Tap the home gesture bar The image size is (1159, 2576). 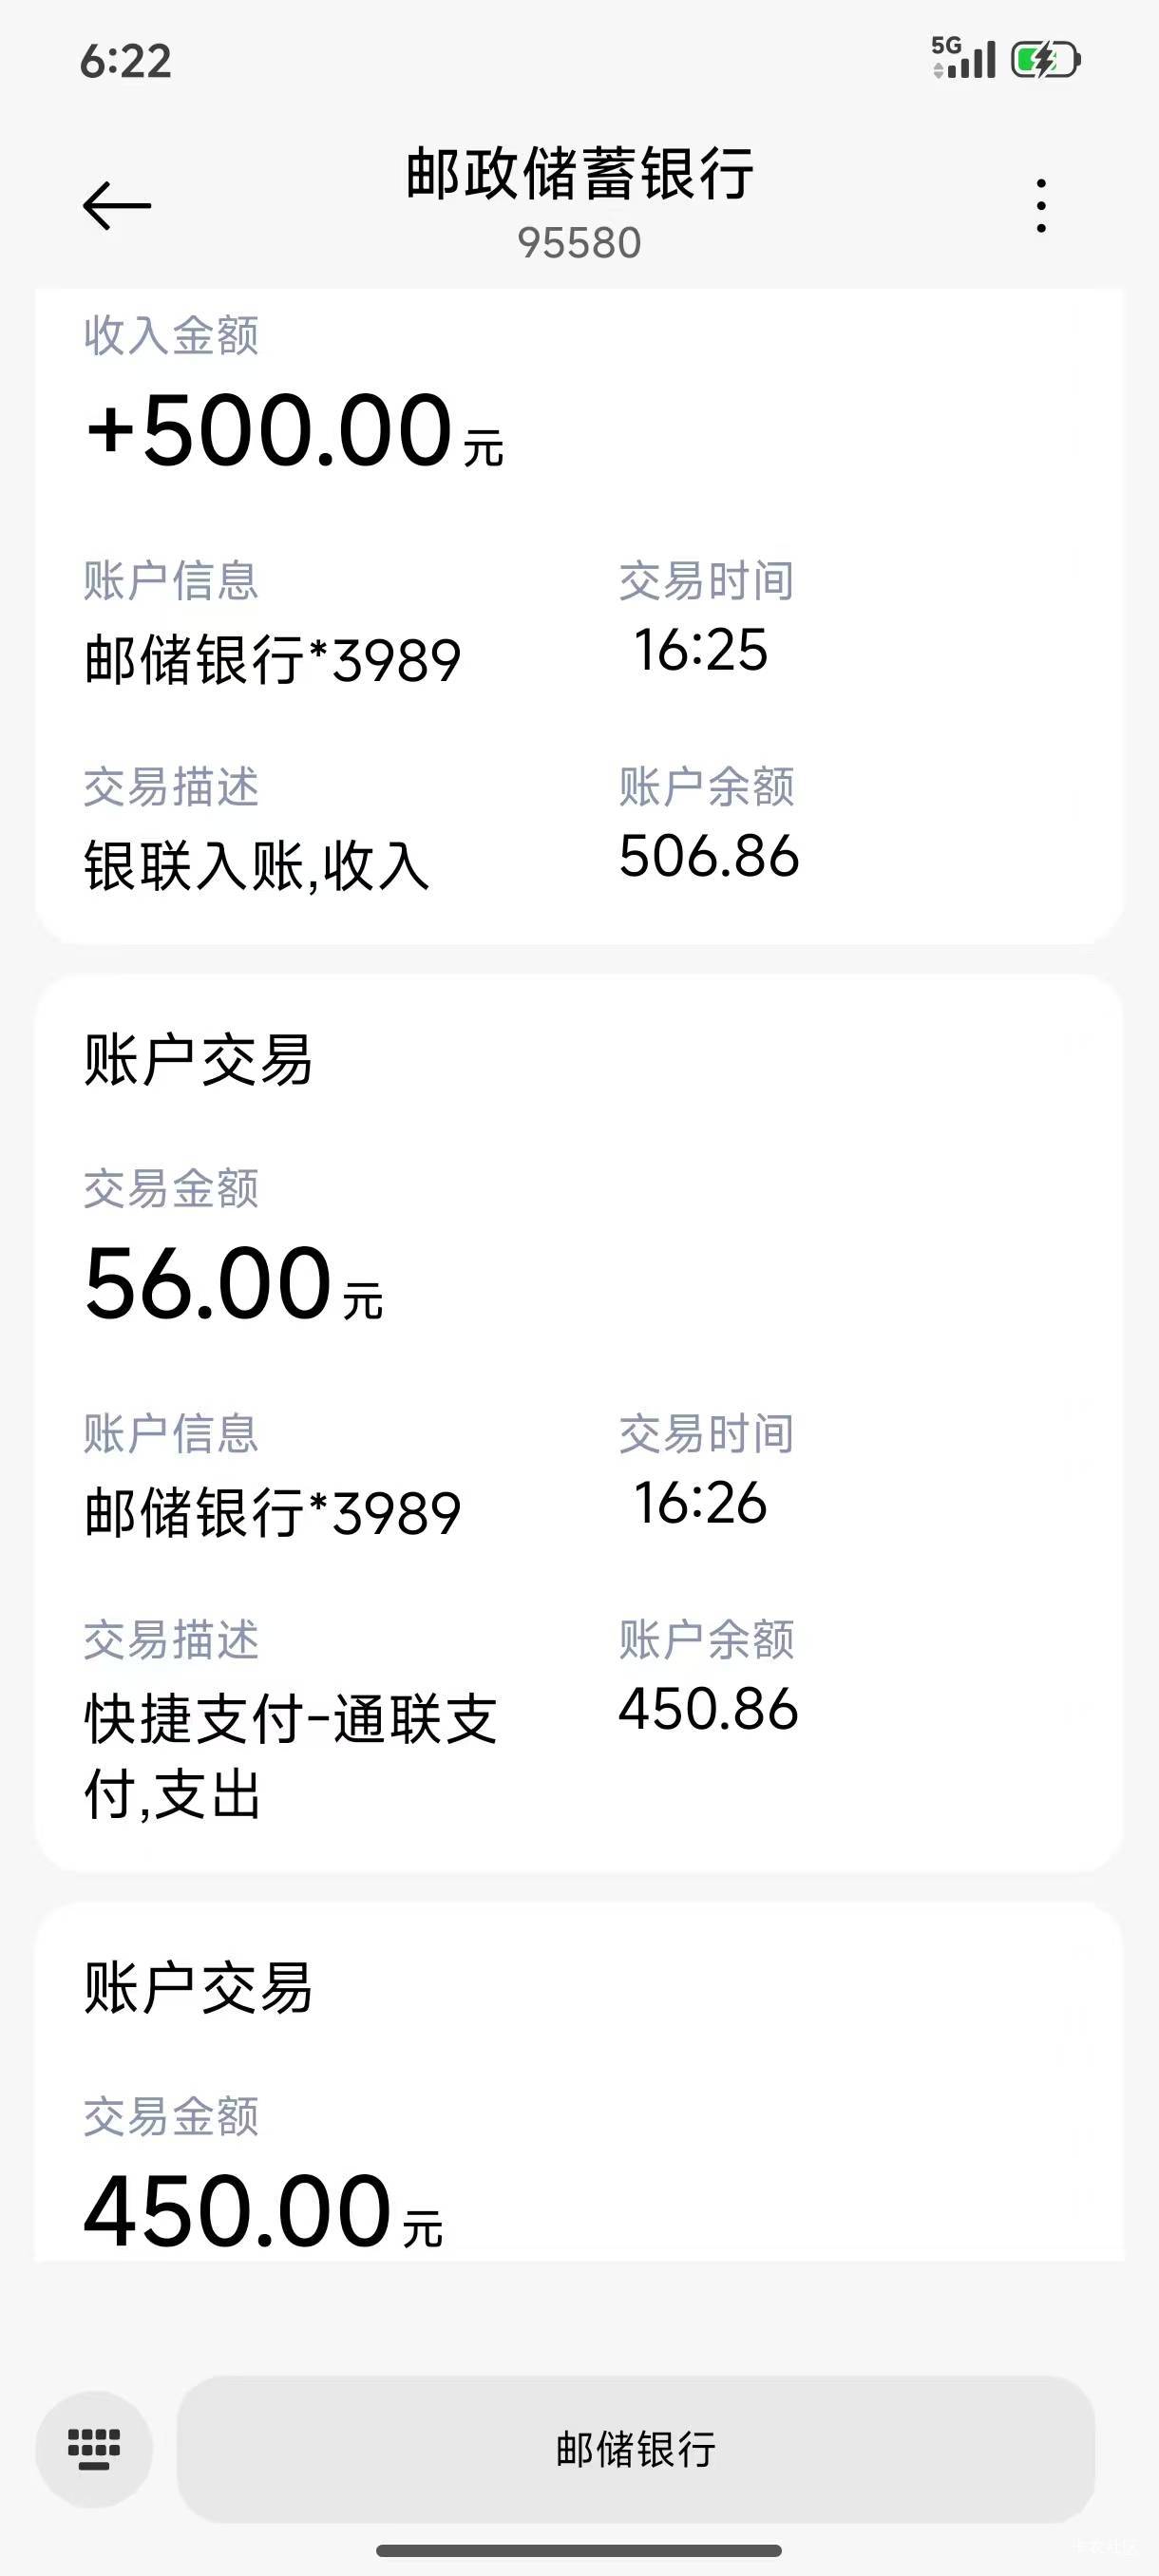pos(579,2551)
